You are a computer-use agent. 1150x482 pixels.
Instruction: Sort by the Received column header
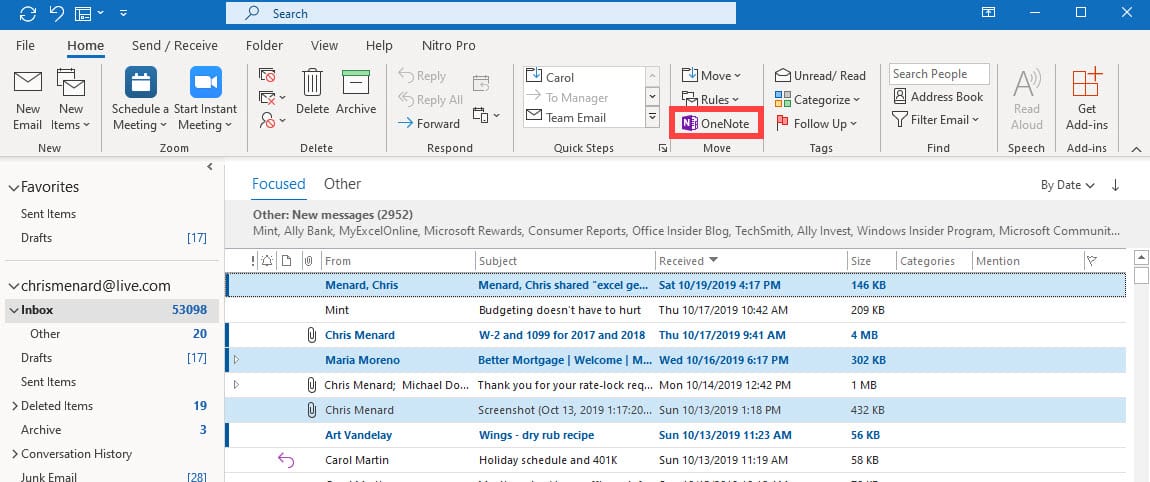750,261
